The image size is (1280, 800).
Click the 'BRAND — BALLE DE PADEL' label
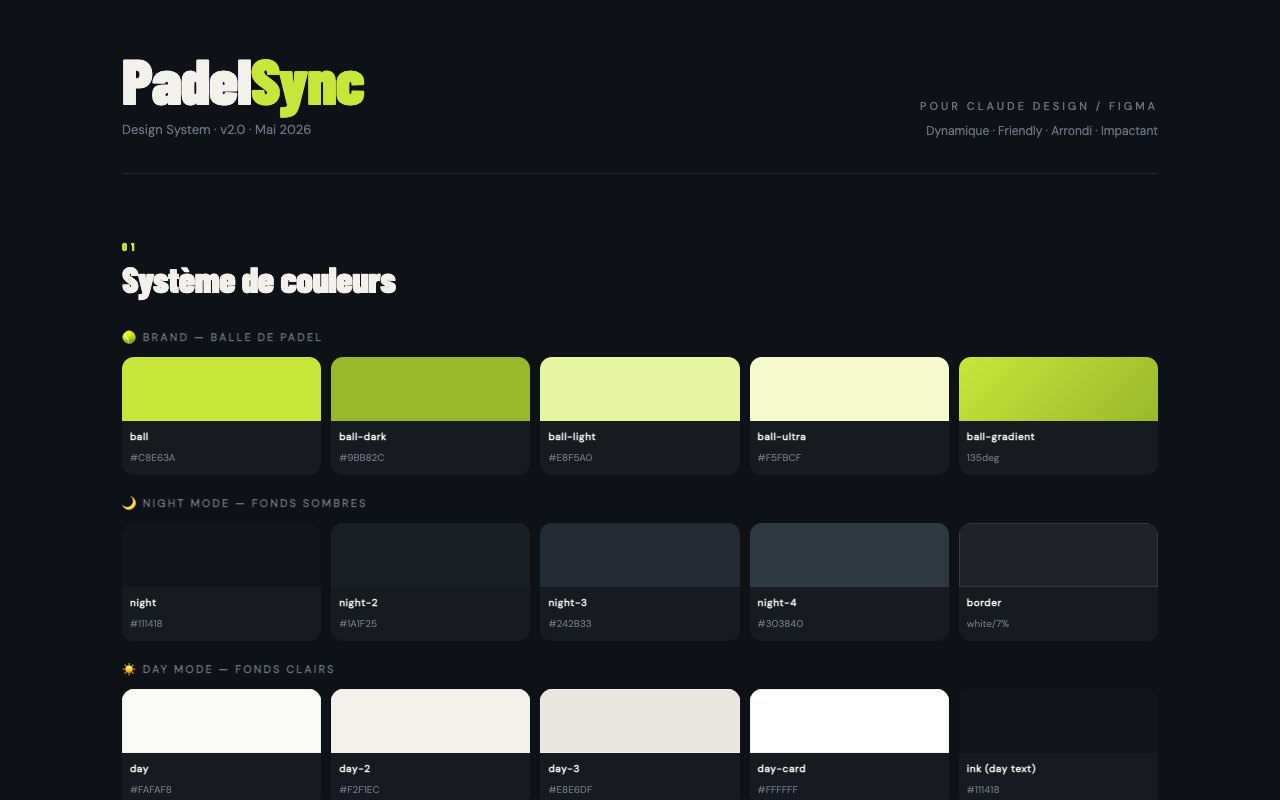pyautogui.click(x=232, y=337)
